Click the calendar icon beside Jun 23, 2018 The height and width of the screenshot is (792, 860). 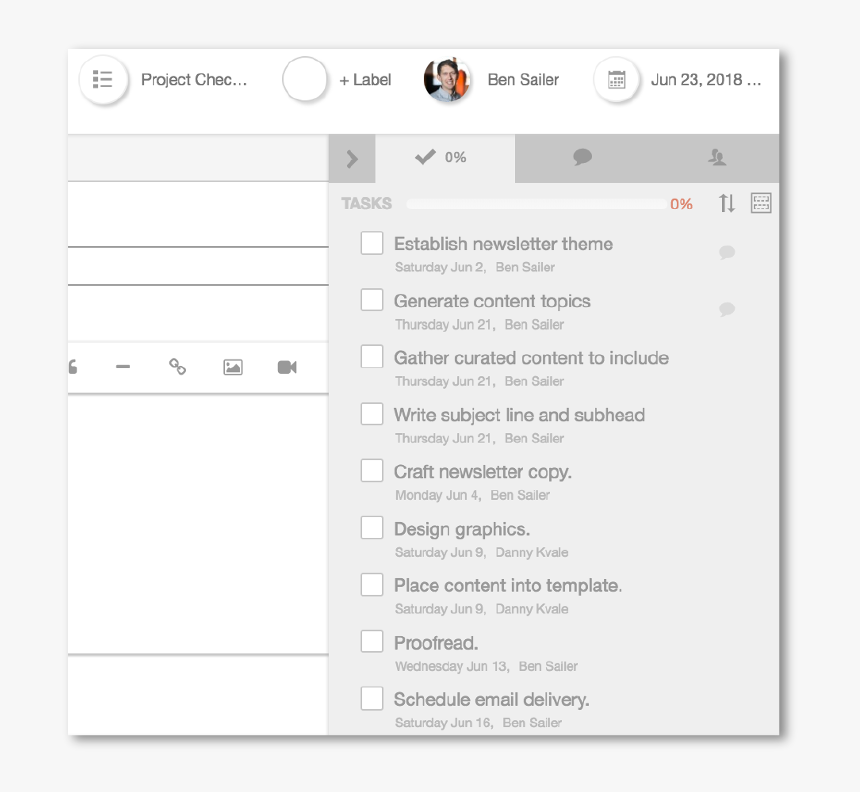pyautogui.click(x=617, y=80)
